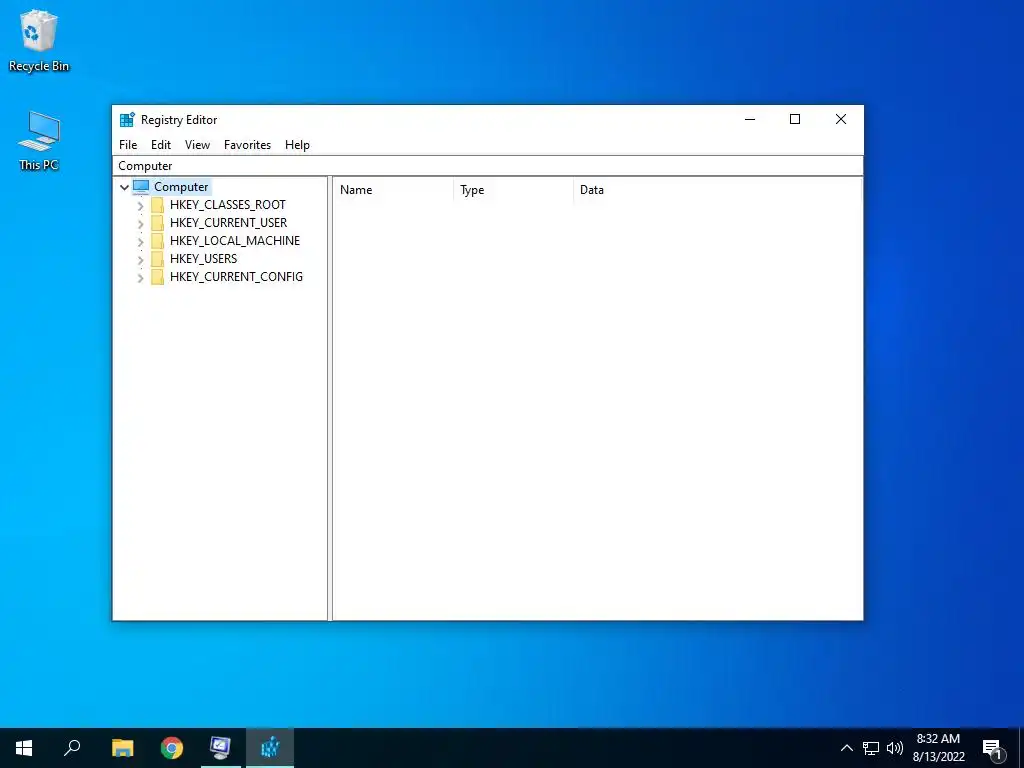The image size is (1024, 768).
Task: Click the volume speaker tray icon
Action: (x=895, y=748)
